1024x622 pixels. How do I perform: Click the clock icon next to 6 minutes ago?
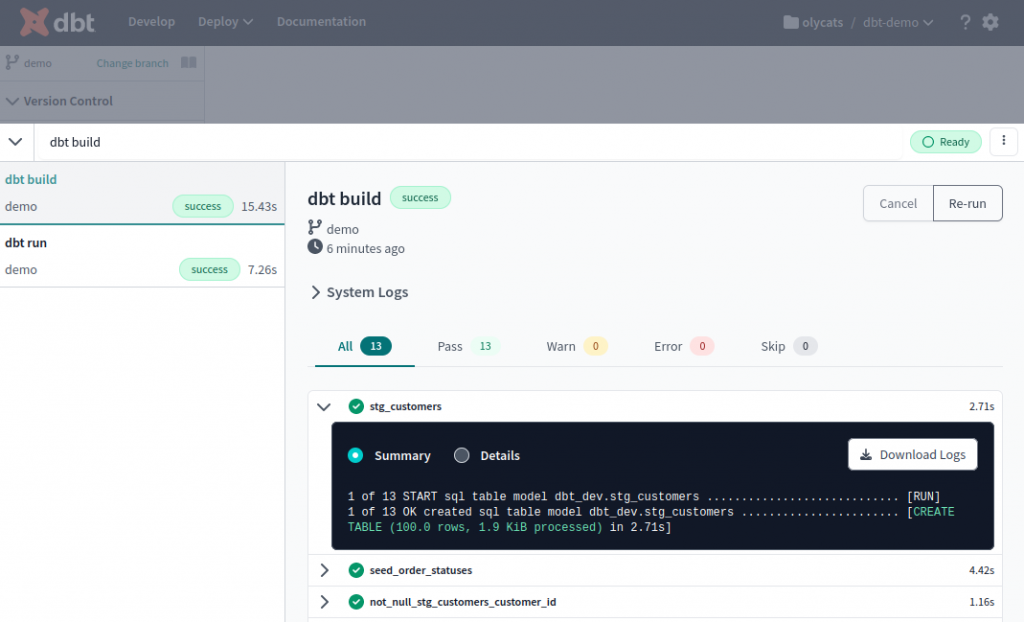click(x=315, y=247)
